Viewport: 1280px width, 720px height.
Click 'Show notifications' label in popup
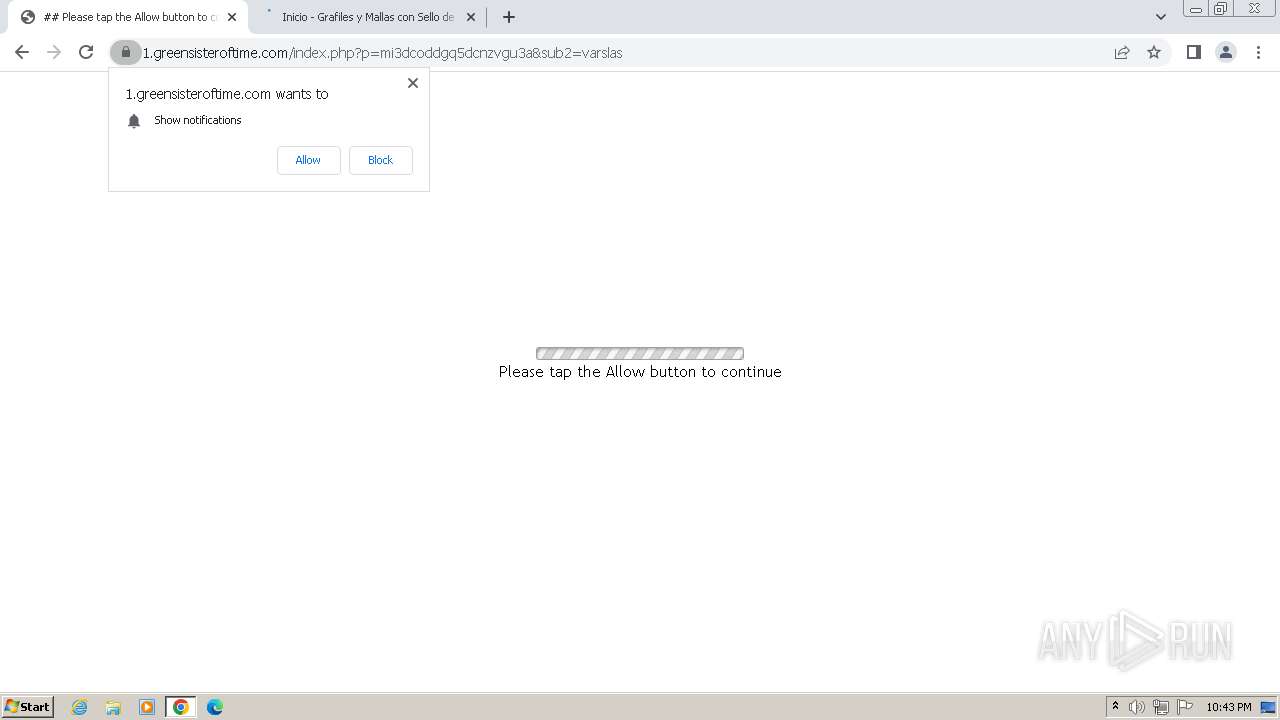tap(198, 120)
